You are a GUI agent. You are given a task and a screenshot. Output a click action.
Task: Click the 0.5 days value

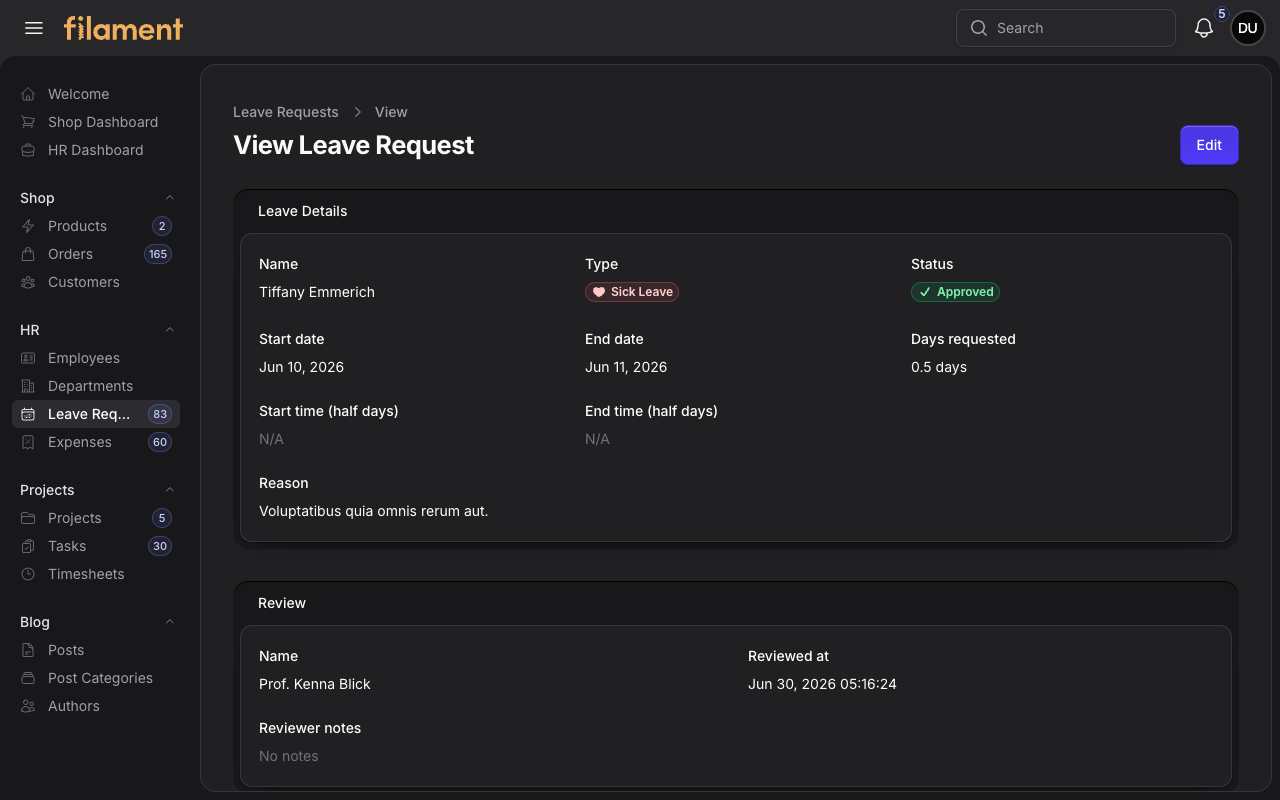tap(939, 367)
